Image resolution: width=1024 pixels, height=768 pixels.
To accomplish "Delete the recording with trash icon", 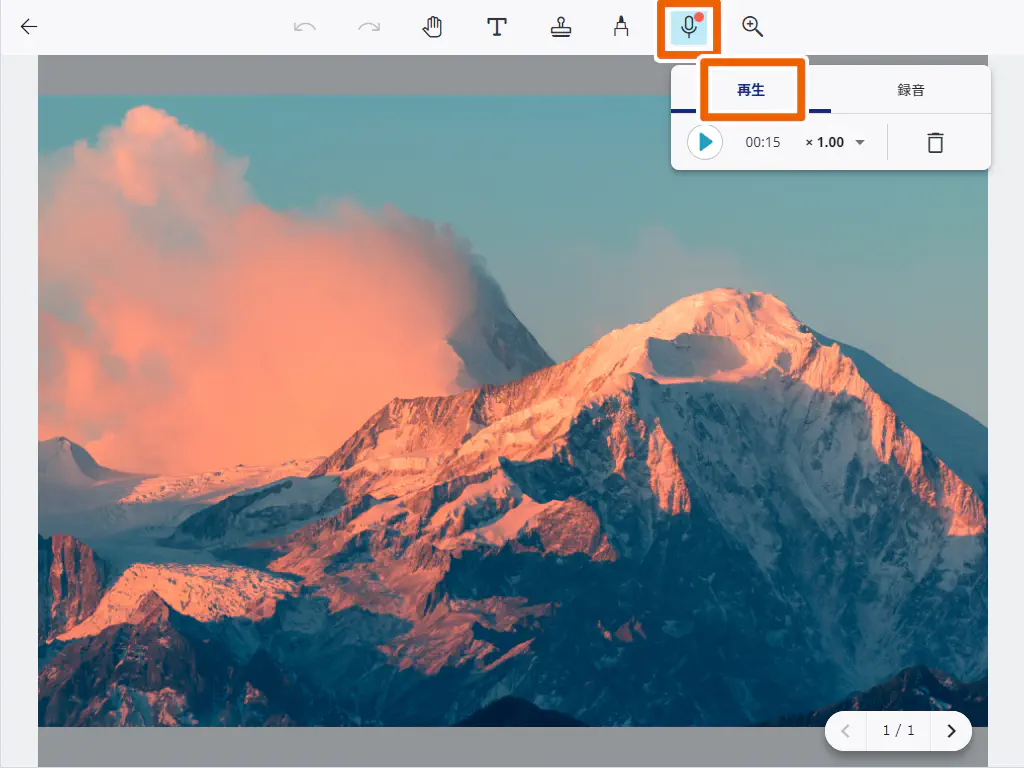I will click(x=935, y=142).
